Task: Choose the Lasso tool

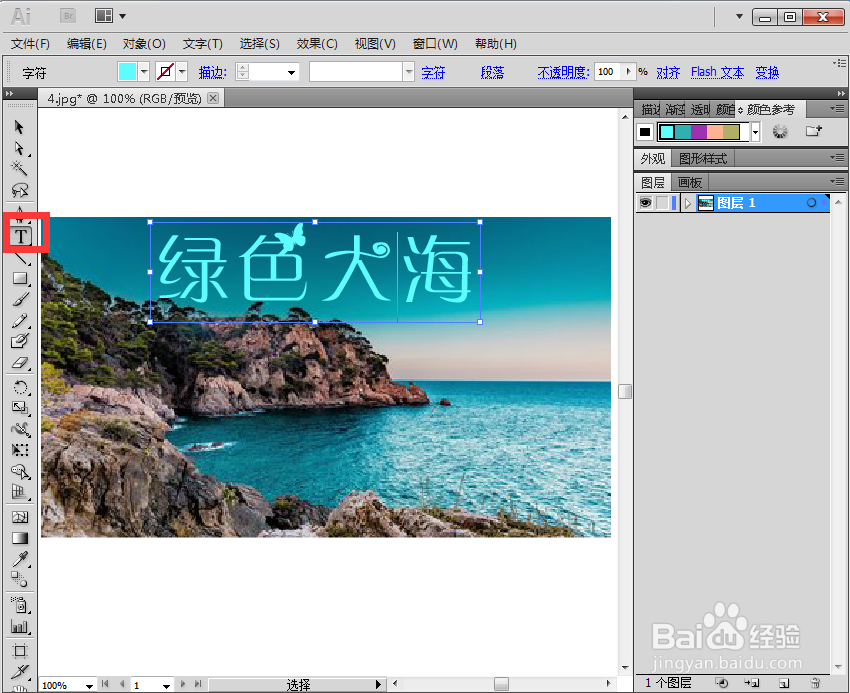Action: coord(20,190)
